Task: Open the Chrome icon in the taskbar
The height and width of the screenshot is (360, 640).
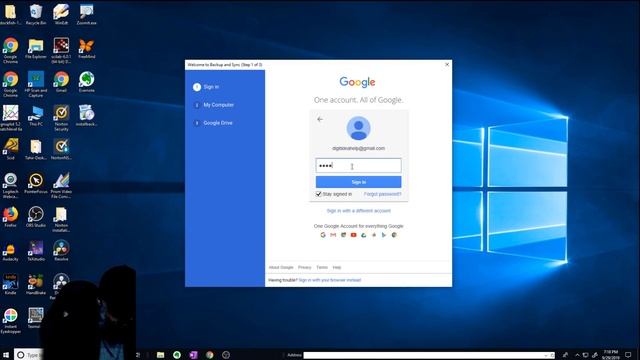Action: pos(209,355)
